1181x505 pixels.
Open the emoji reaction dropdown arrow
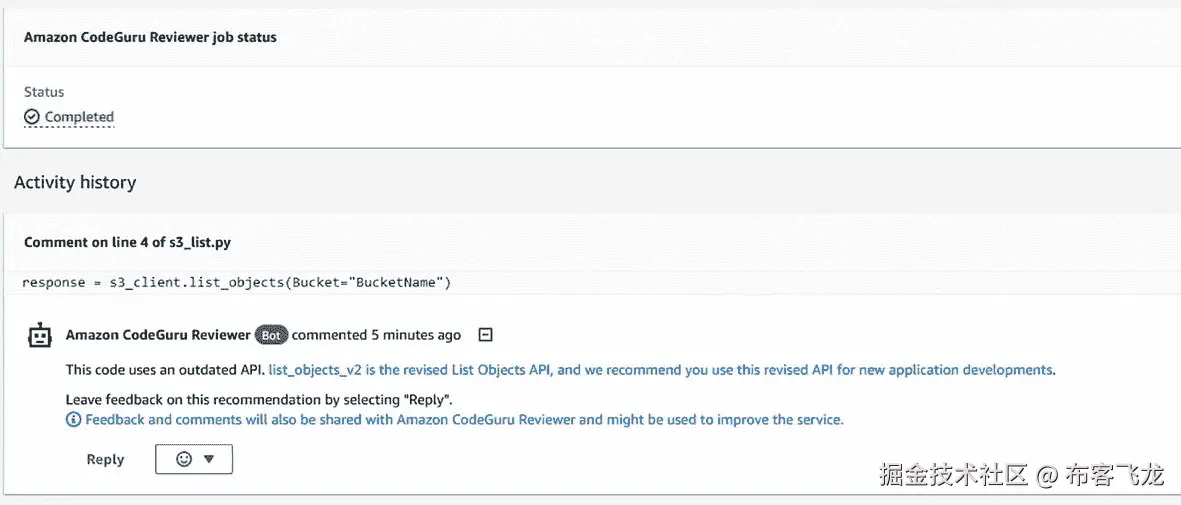[209, 459]
